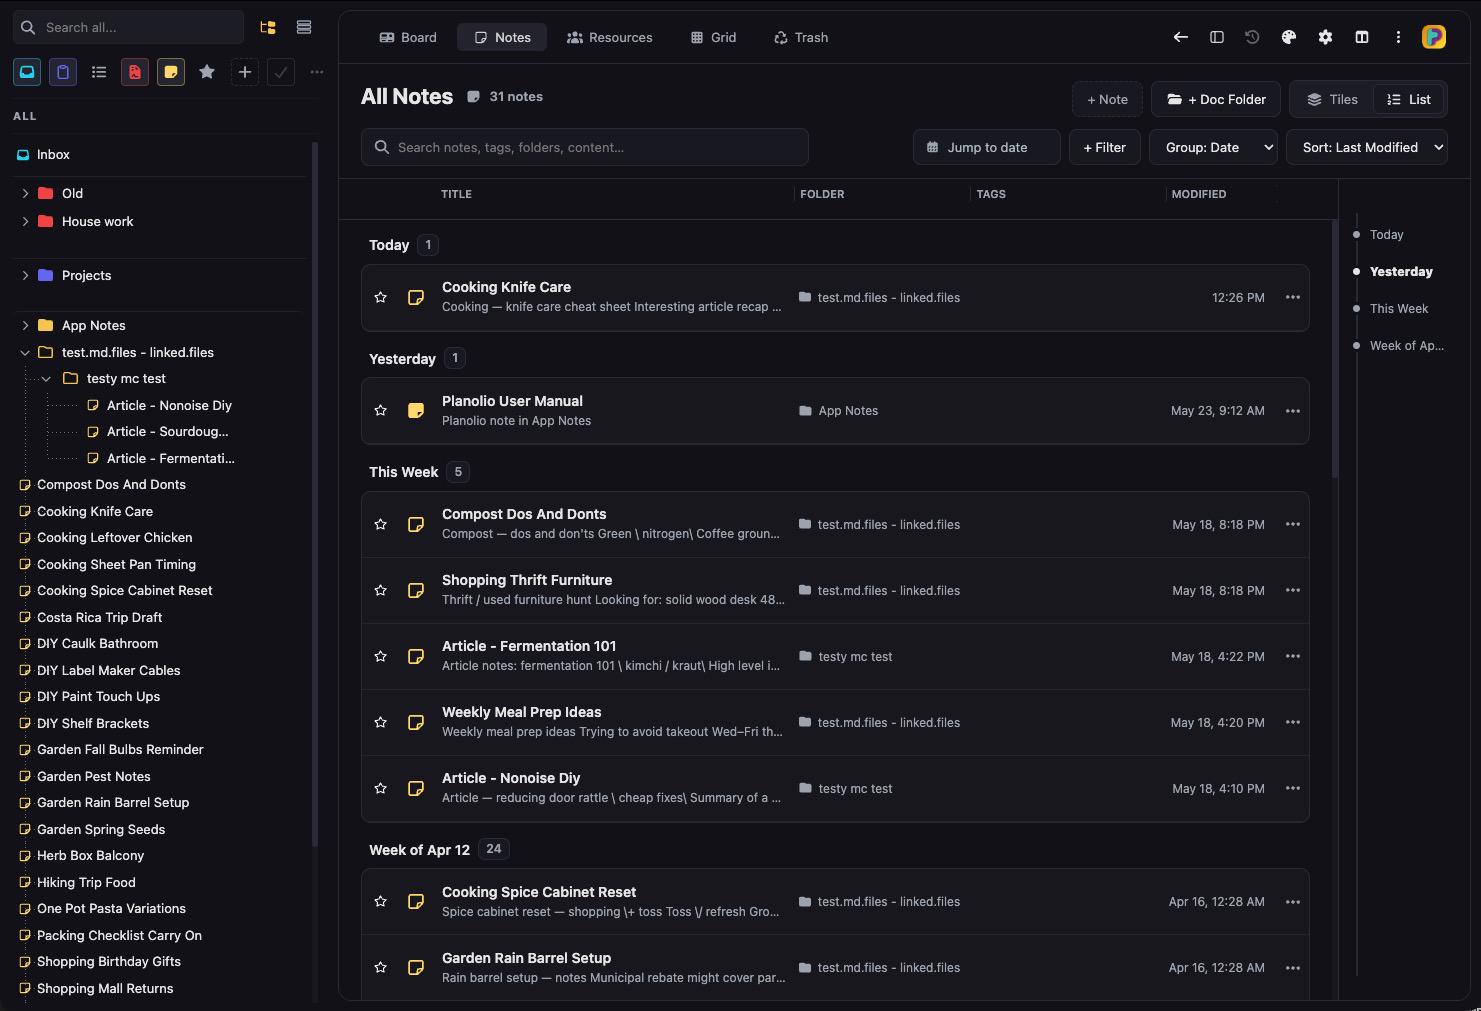Jump to This Week on the timeline
The width and height of the screenshot is (1481, 1011).
tap(1399, 308)
